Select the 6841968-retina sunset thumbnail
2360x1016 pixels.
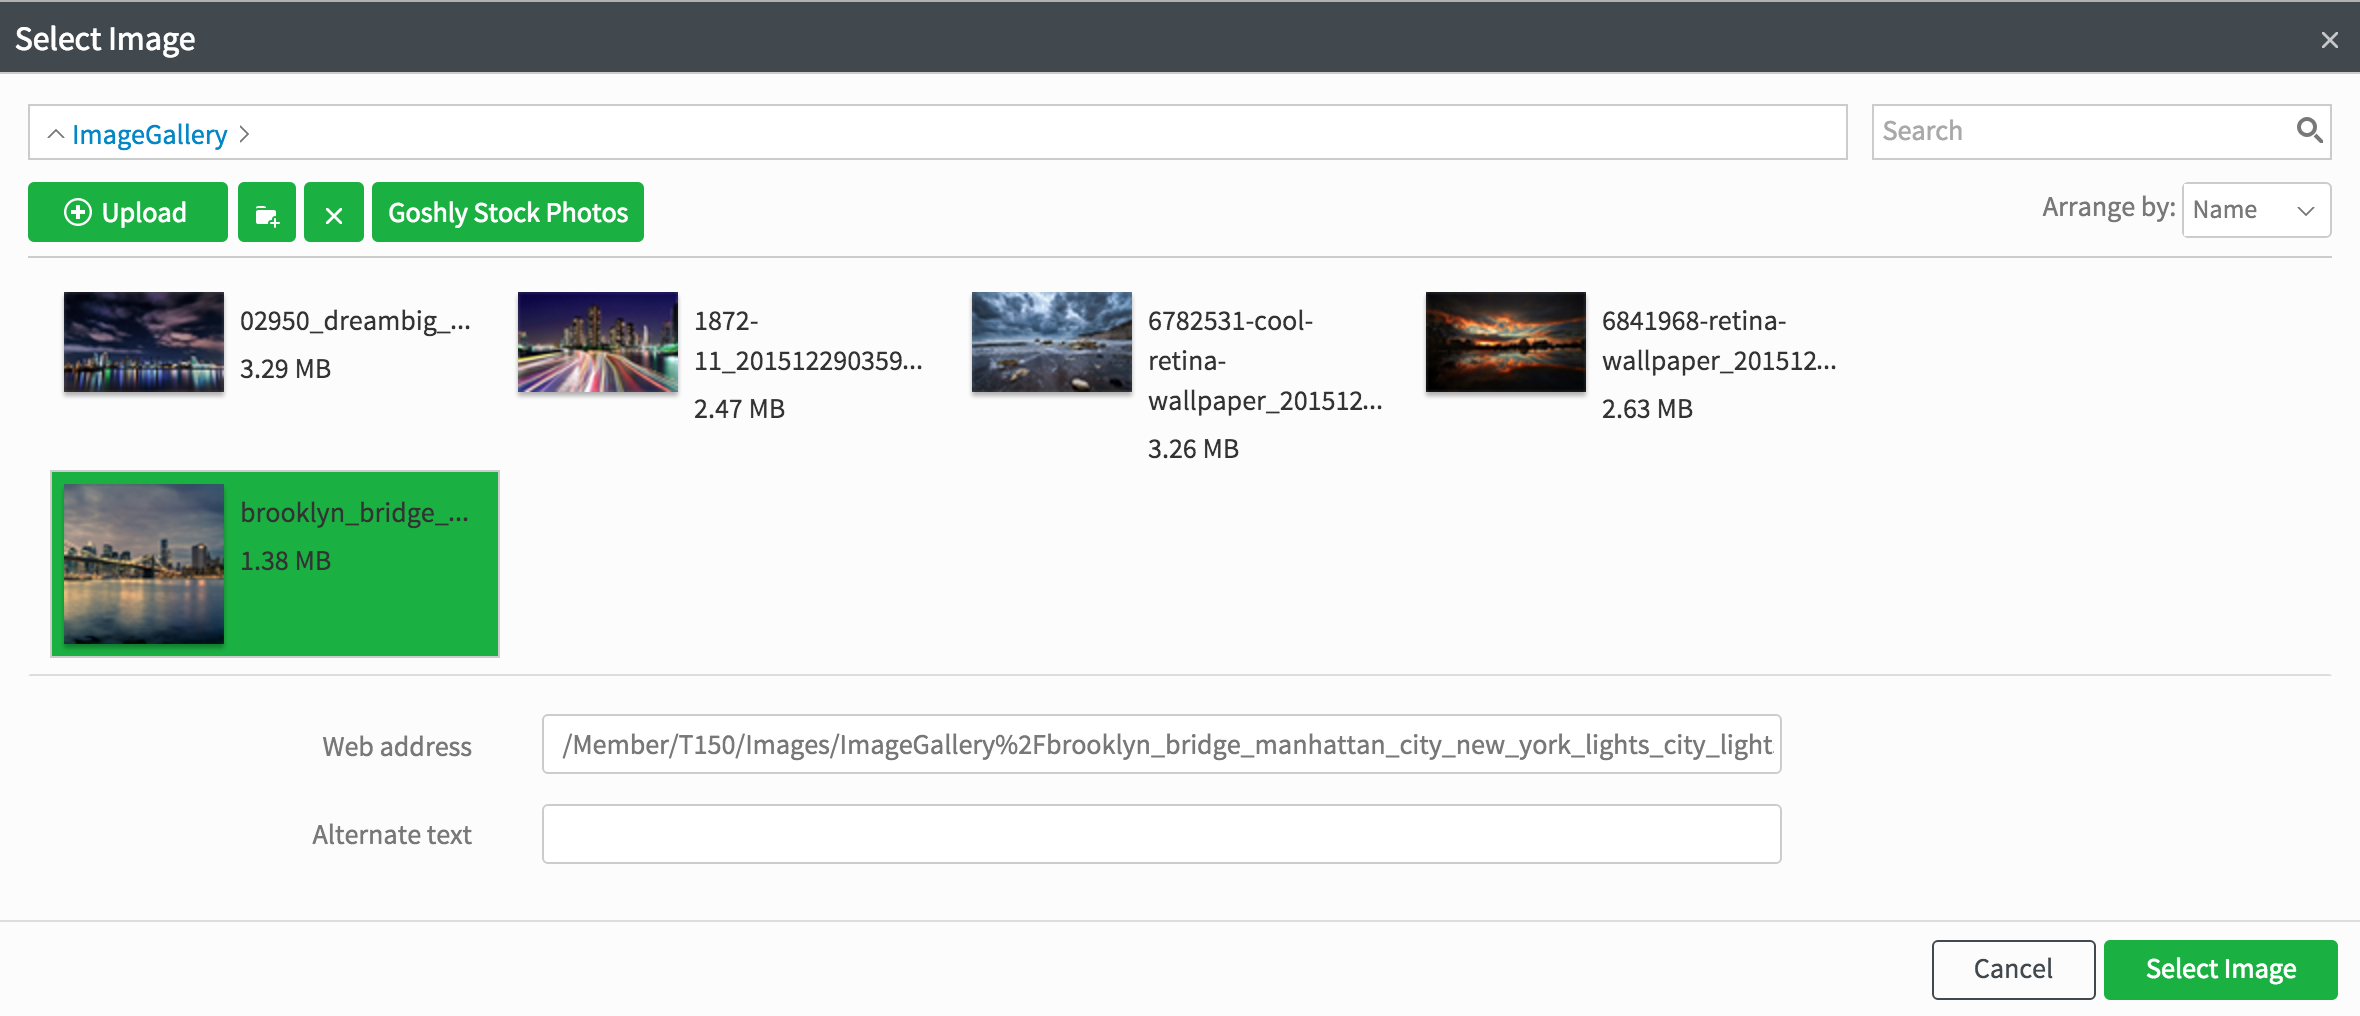tap(1506, 342)
